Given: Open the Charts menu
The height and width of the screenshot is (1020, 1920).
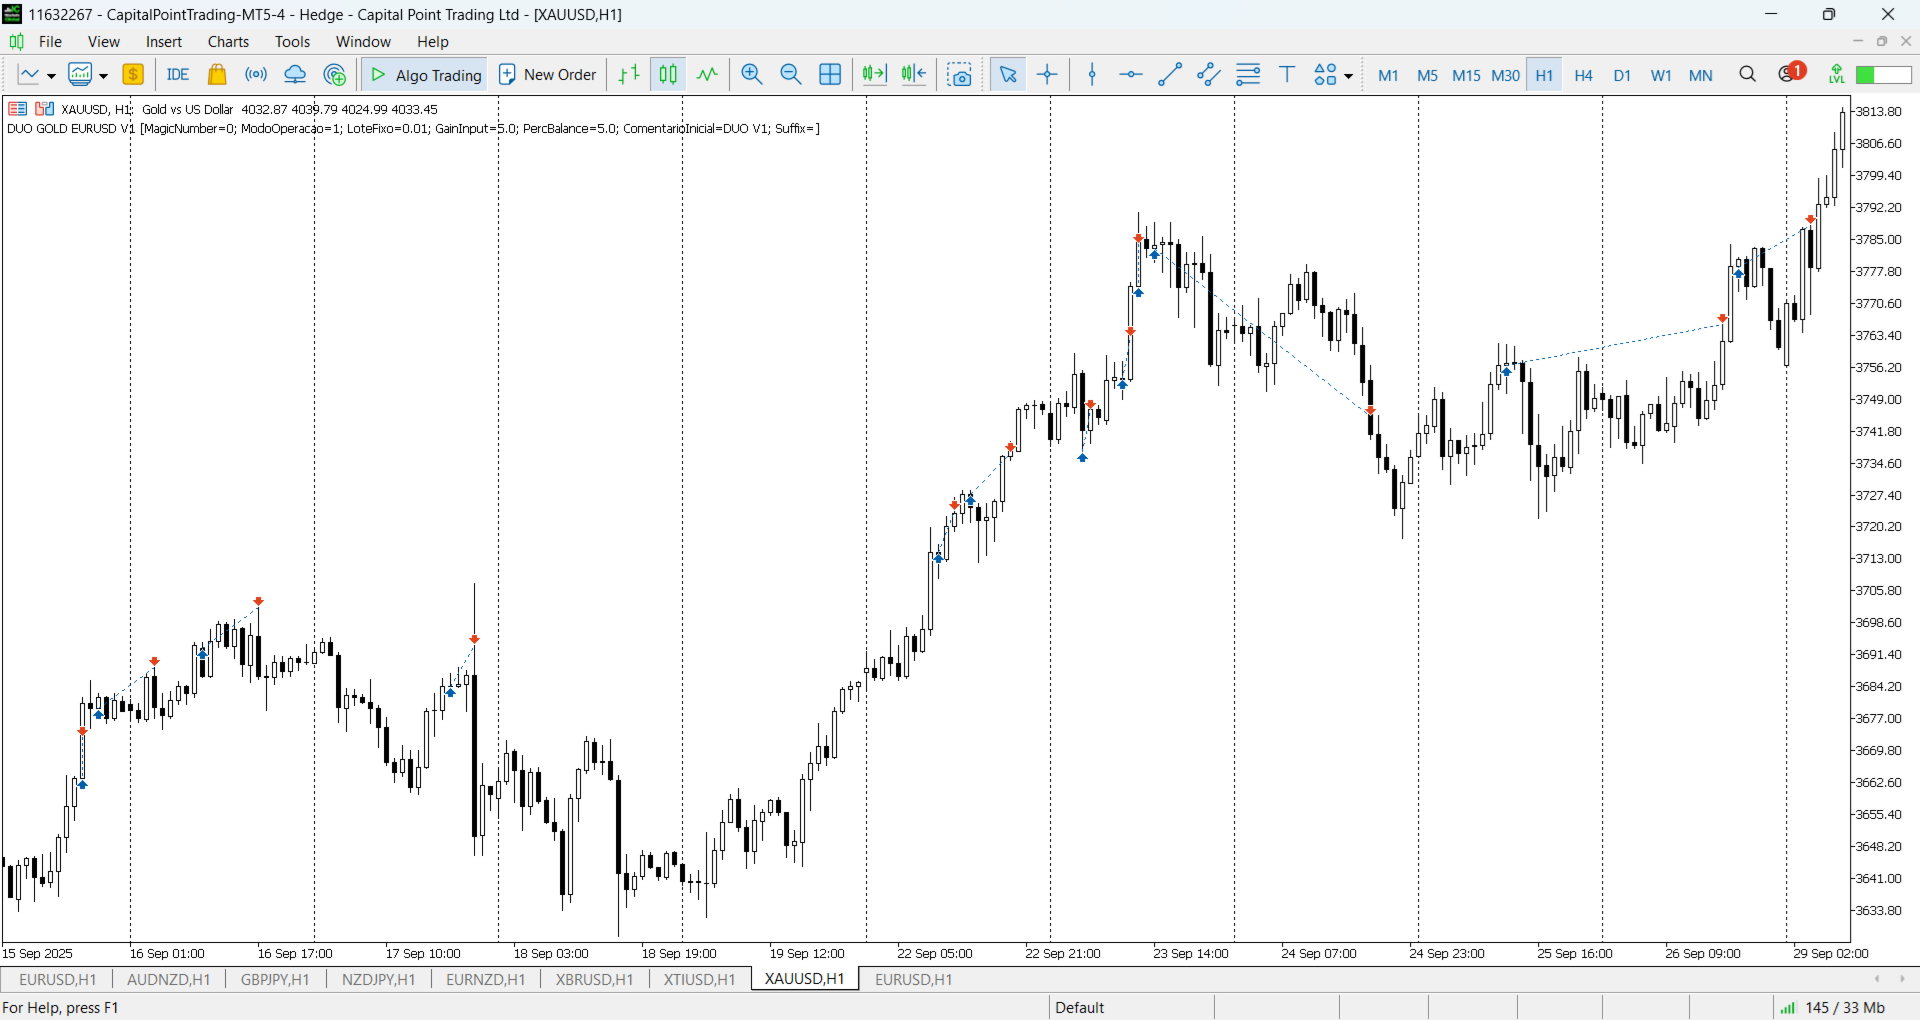Looking at the screenshot, I should [x=229, y=42].
